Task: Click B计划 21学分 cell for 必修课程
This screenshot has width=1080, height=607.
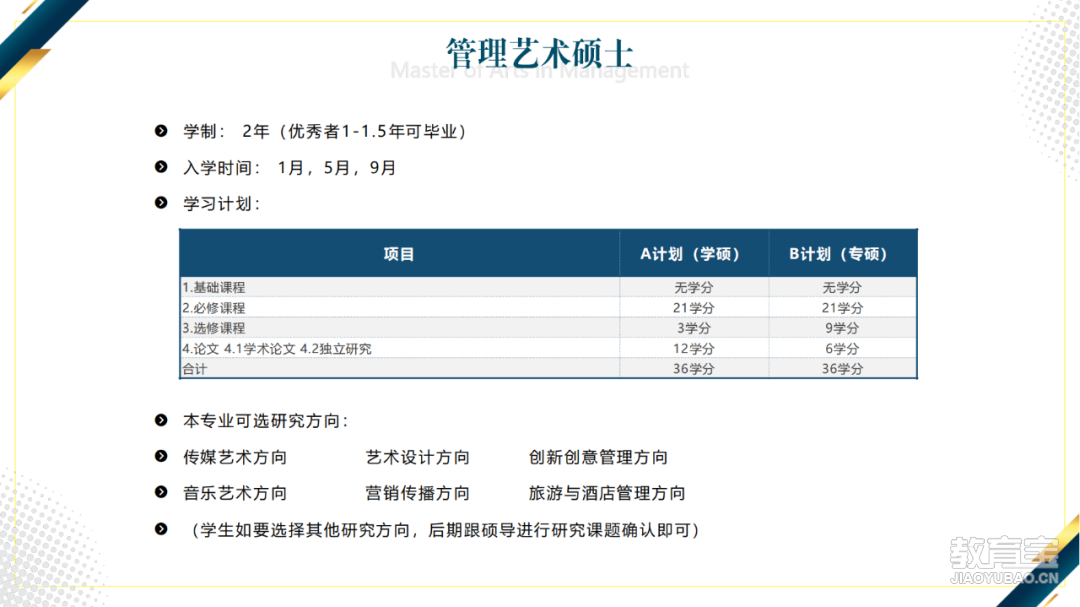Action: click(x=842, y=308)
